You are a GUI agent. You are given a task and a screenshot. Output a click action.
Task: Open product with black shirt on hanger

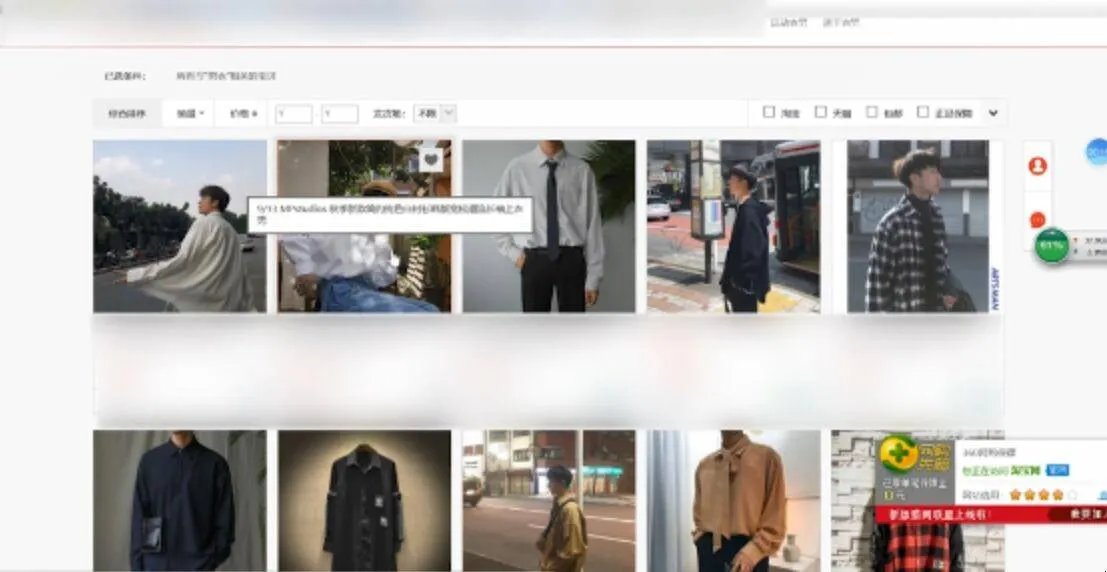(x=364, y=501)
